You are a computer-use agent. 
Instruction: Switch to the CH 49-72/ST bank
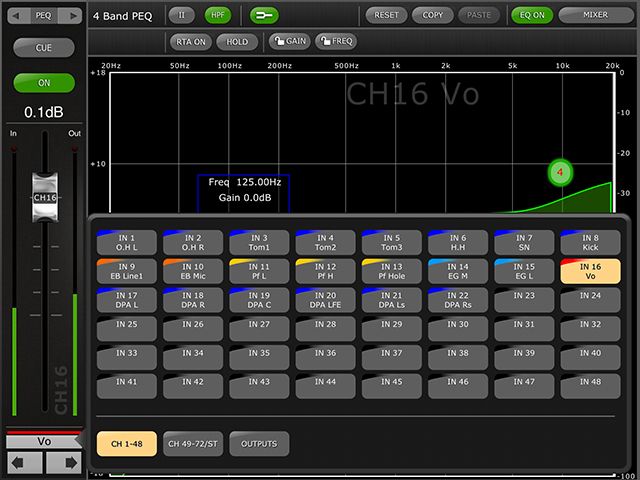[192, 444]
